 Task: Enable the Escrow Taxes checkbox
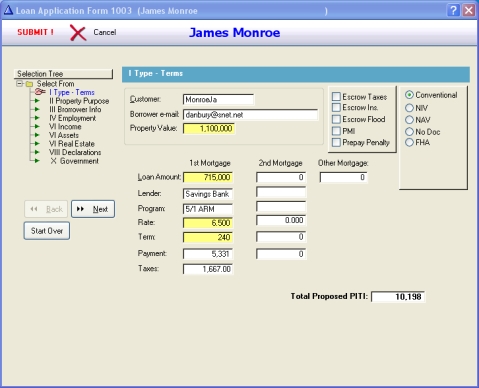(x=336, y=97)
